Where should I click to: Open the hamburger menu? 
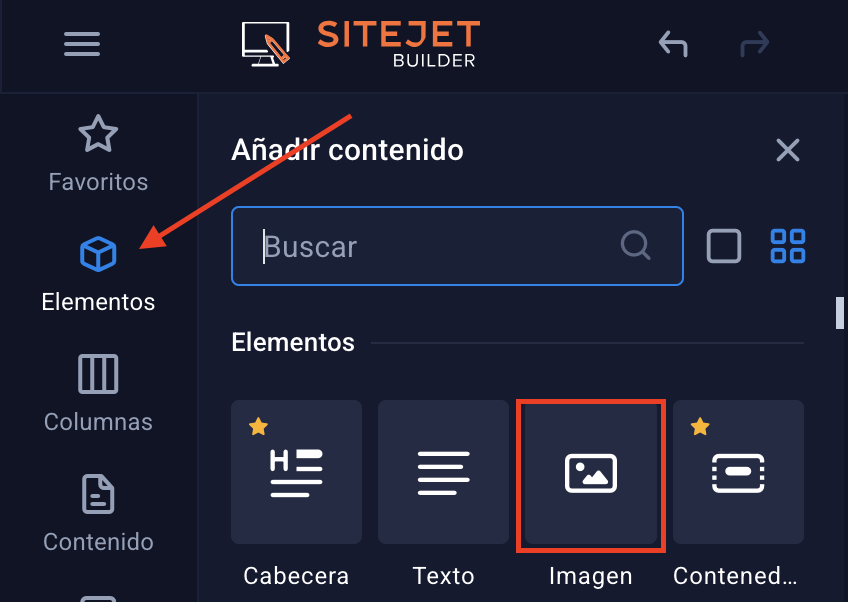(82, 44)
